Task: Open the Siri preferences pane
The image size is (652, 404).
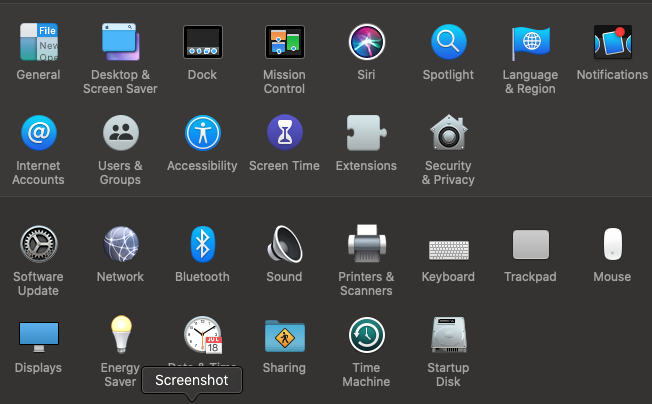Action: 366,42
